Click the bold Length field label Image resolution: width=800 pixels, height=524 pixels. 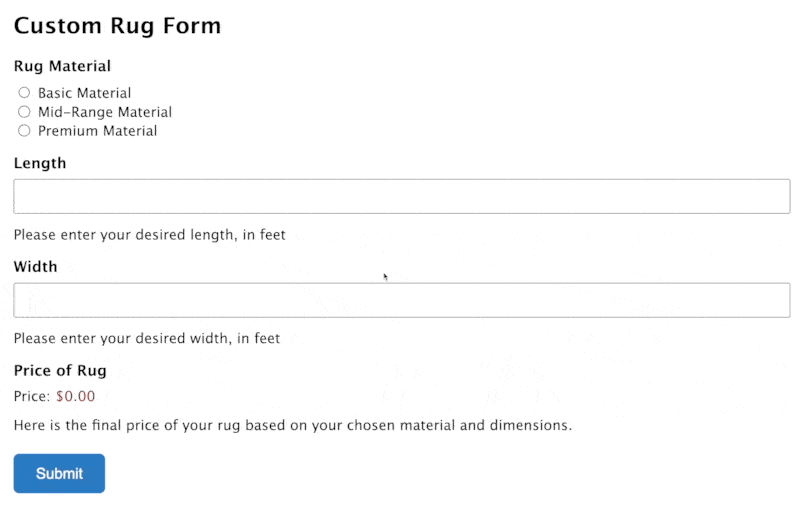pyautogui.click(x=40, y=163)
